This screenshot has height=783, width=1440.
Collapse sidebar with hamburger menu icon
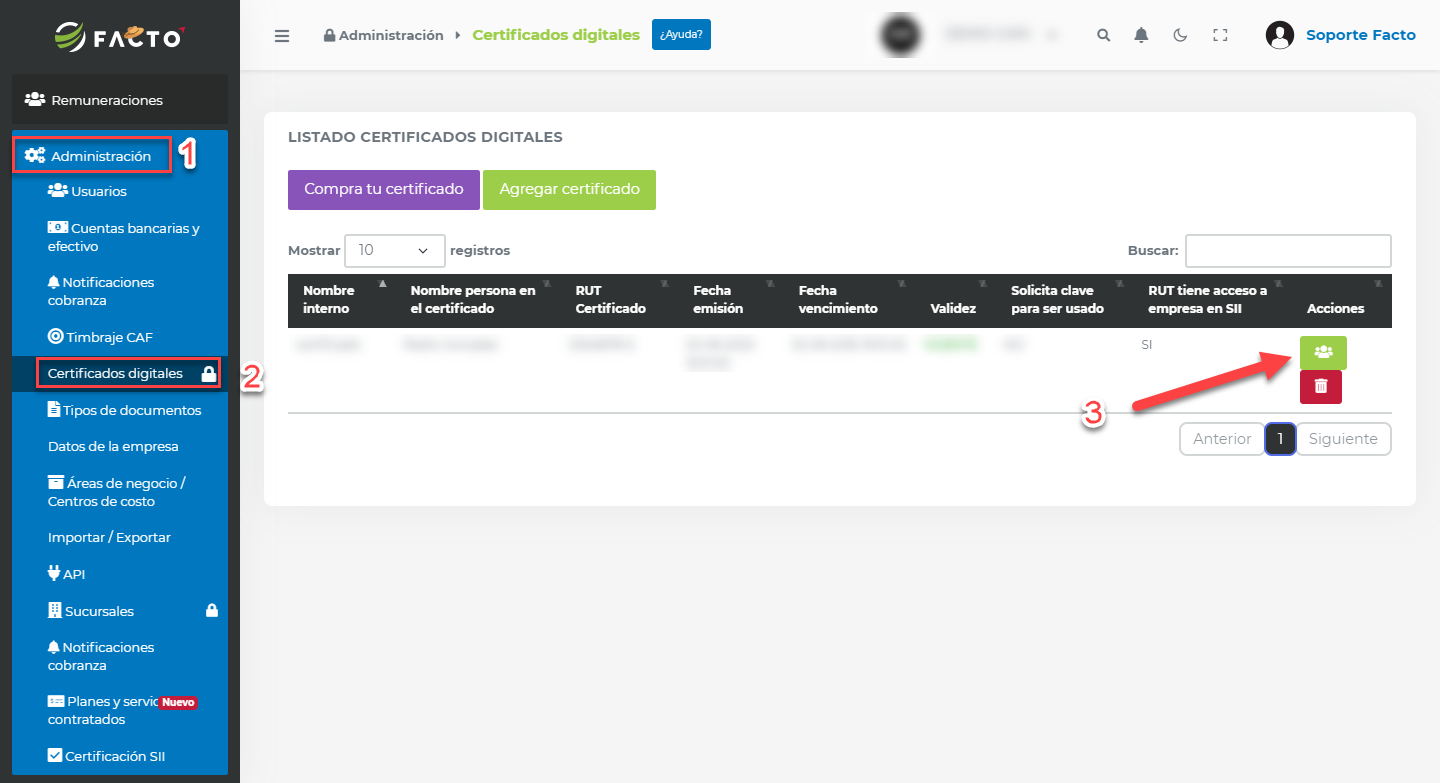(282, 35)
